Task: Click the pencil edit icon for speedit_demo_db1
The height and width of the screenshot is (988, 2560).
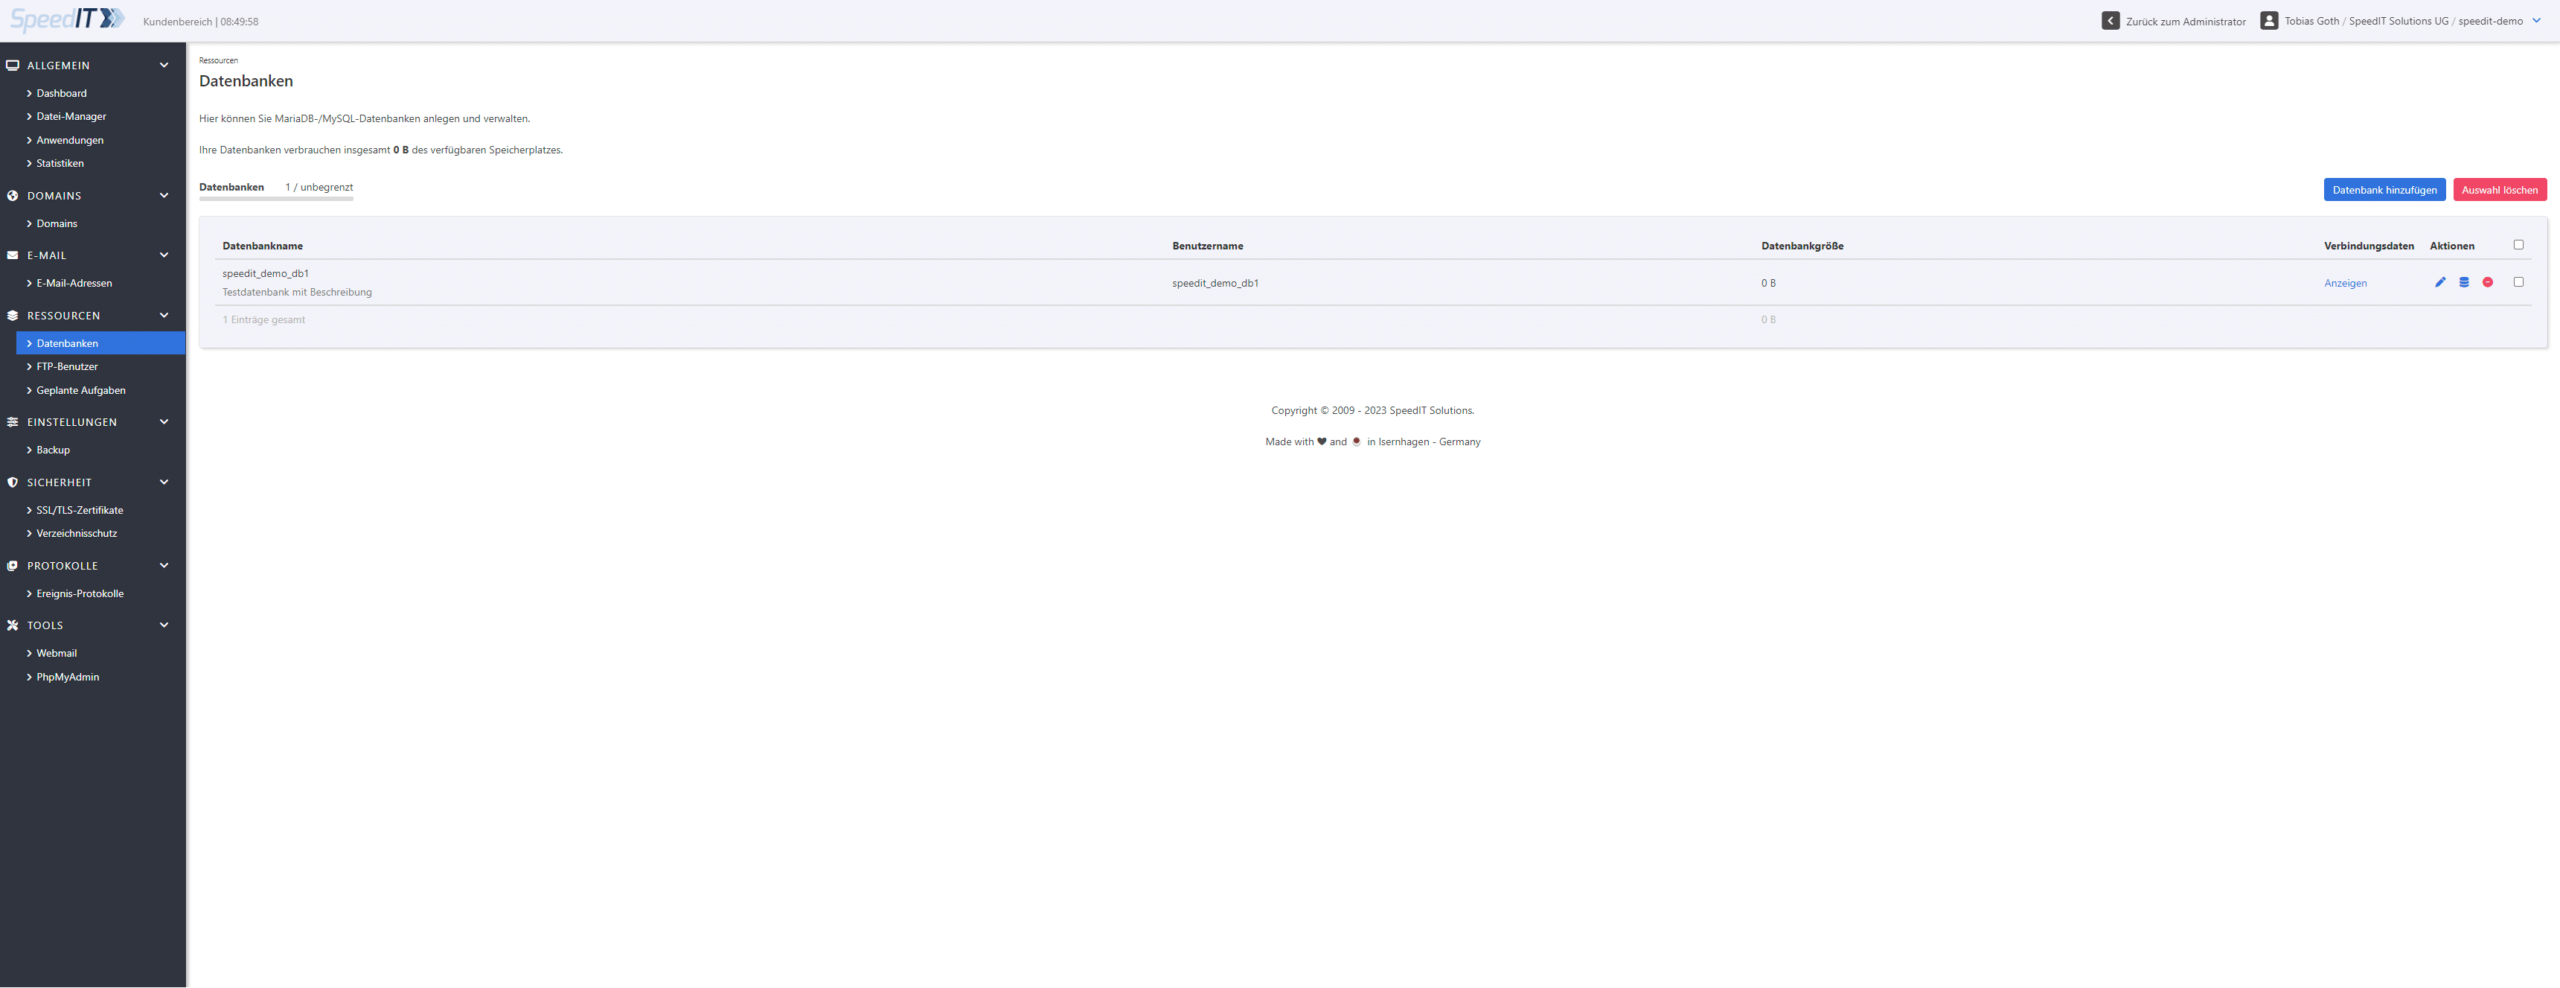Action: [x=2440, y=283]
